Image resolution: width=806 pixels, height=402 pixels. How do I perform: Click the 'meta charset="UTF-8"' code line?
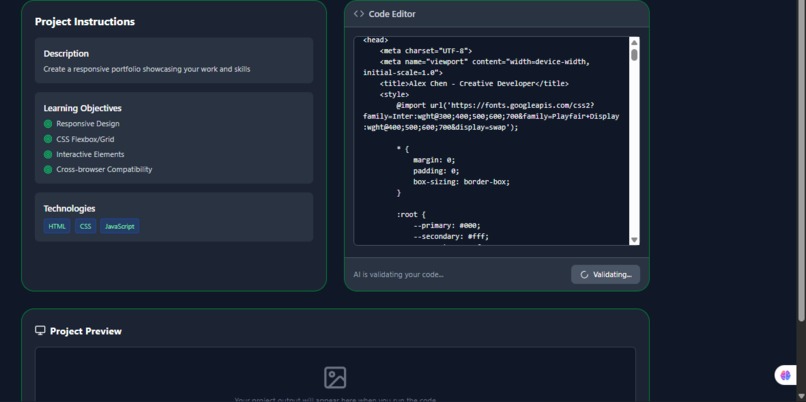tap(426, 50)
